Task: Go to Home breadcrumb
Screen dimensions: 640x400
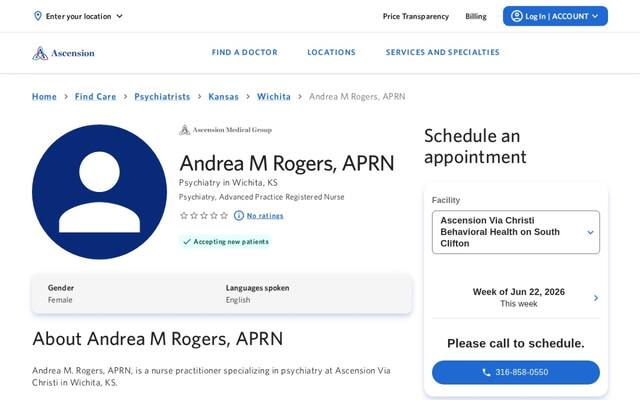Action: (x=44, y=97)
